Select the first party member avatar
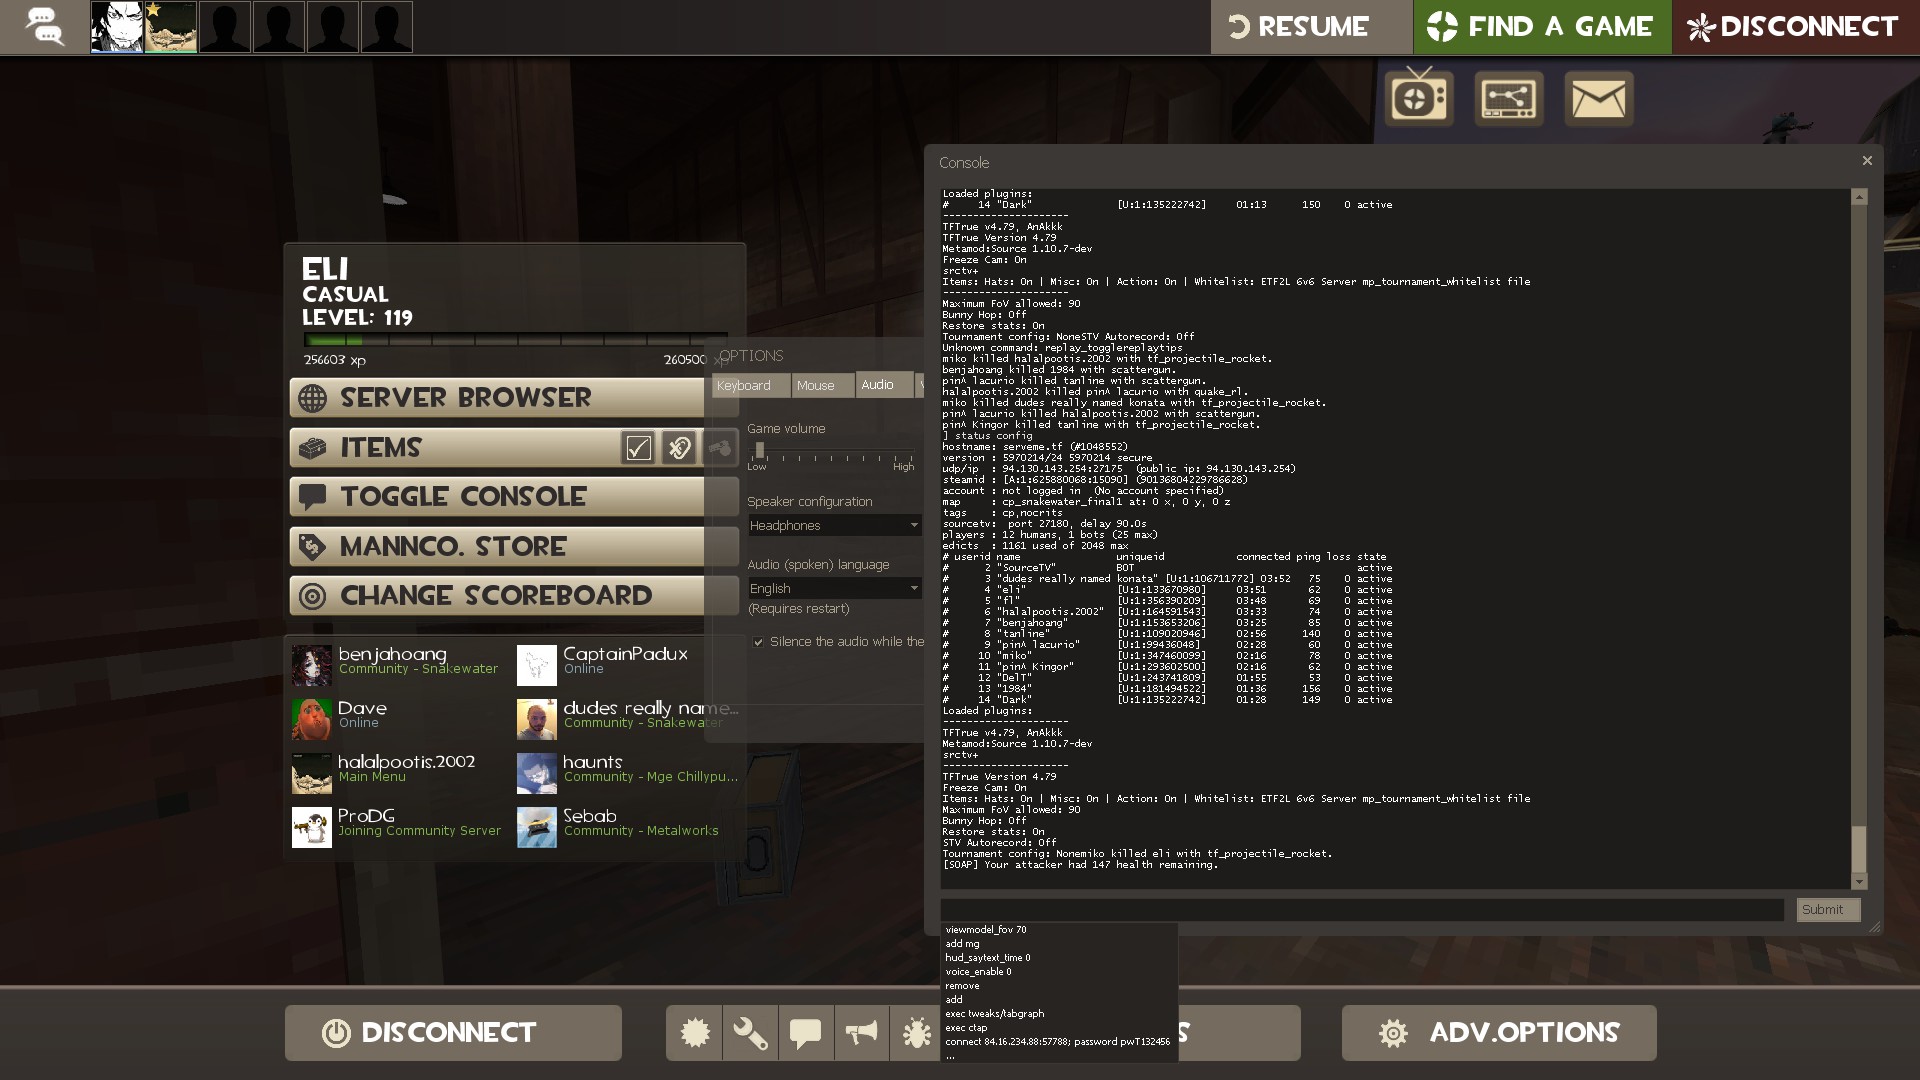1920x1080 pixels. pyautogui.click(x=117, y=27)
